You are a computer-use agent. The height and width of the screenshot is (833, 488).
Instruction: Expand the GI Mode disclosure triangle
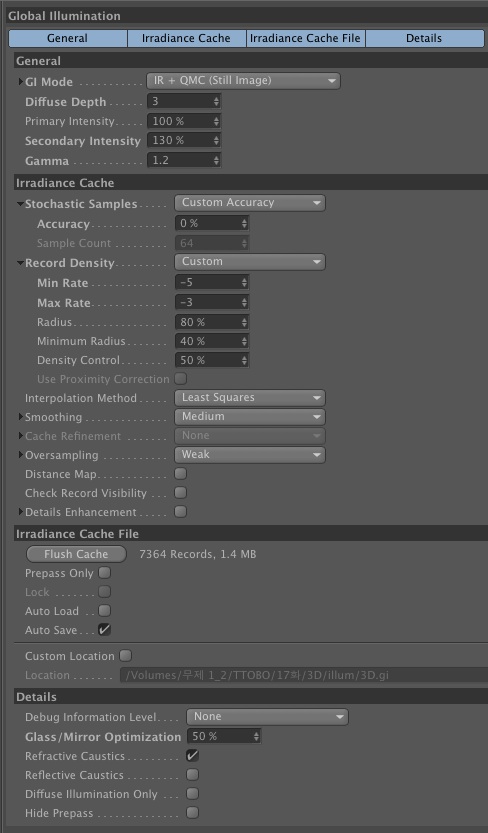coord(21,82)
